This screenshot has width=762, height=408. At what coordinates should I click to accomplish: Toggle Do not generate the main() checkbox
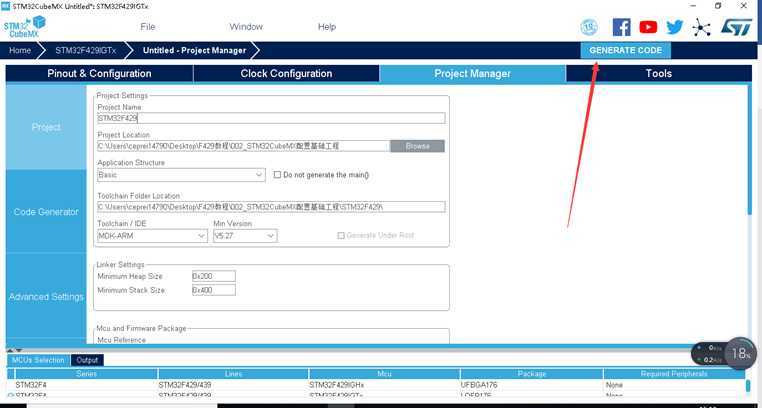pos(277,175)
